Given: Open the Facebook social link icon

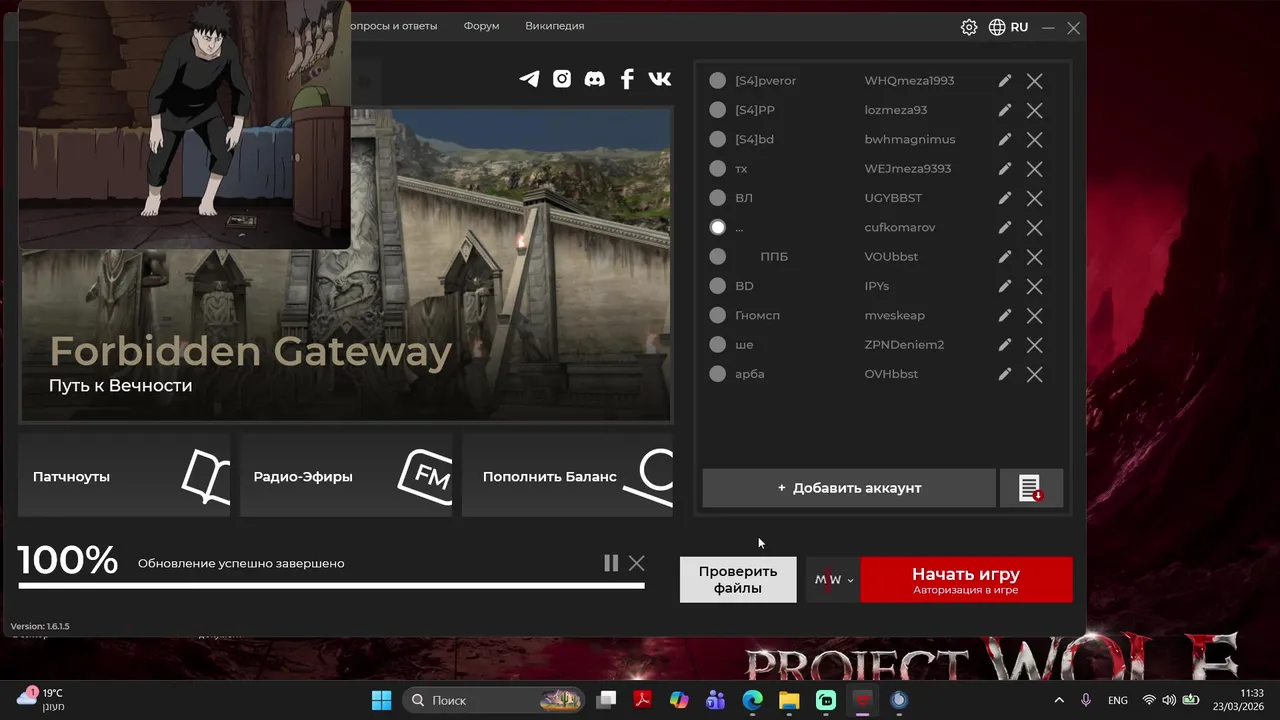Looking at the screenshot, I should pyautogui.click(x=627, y=79).
